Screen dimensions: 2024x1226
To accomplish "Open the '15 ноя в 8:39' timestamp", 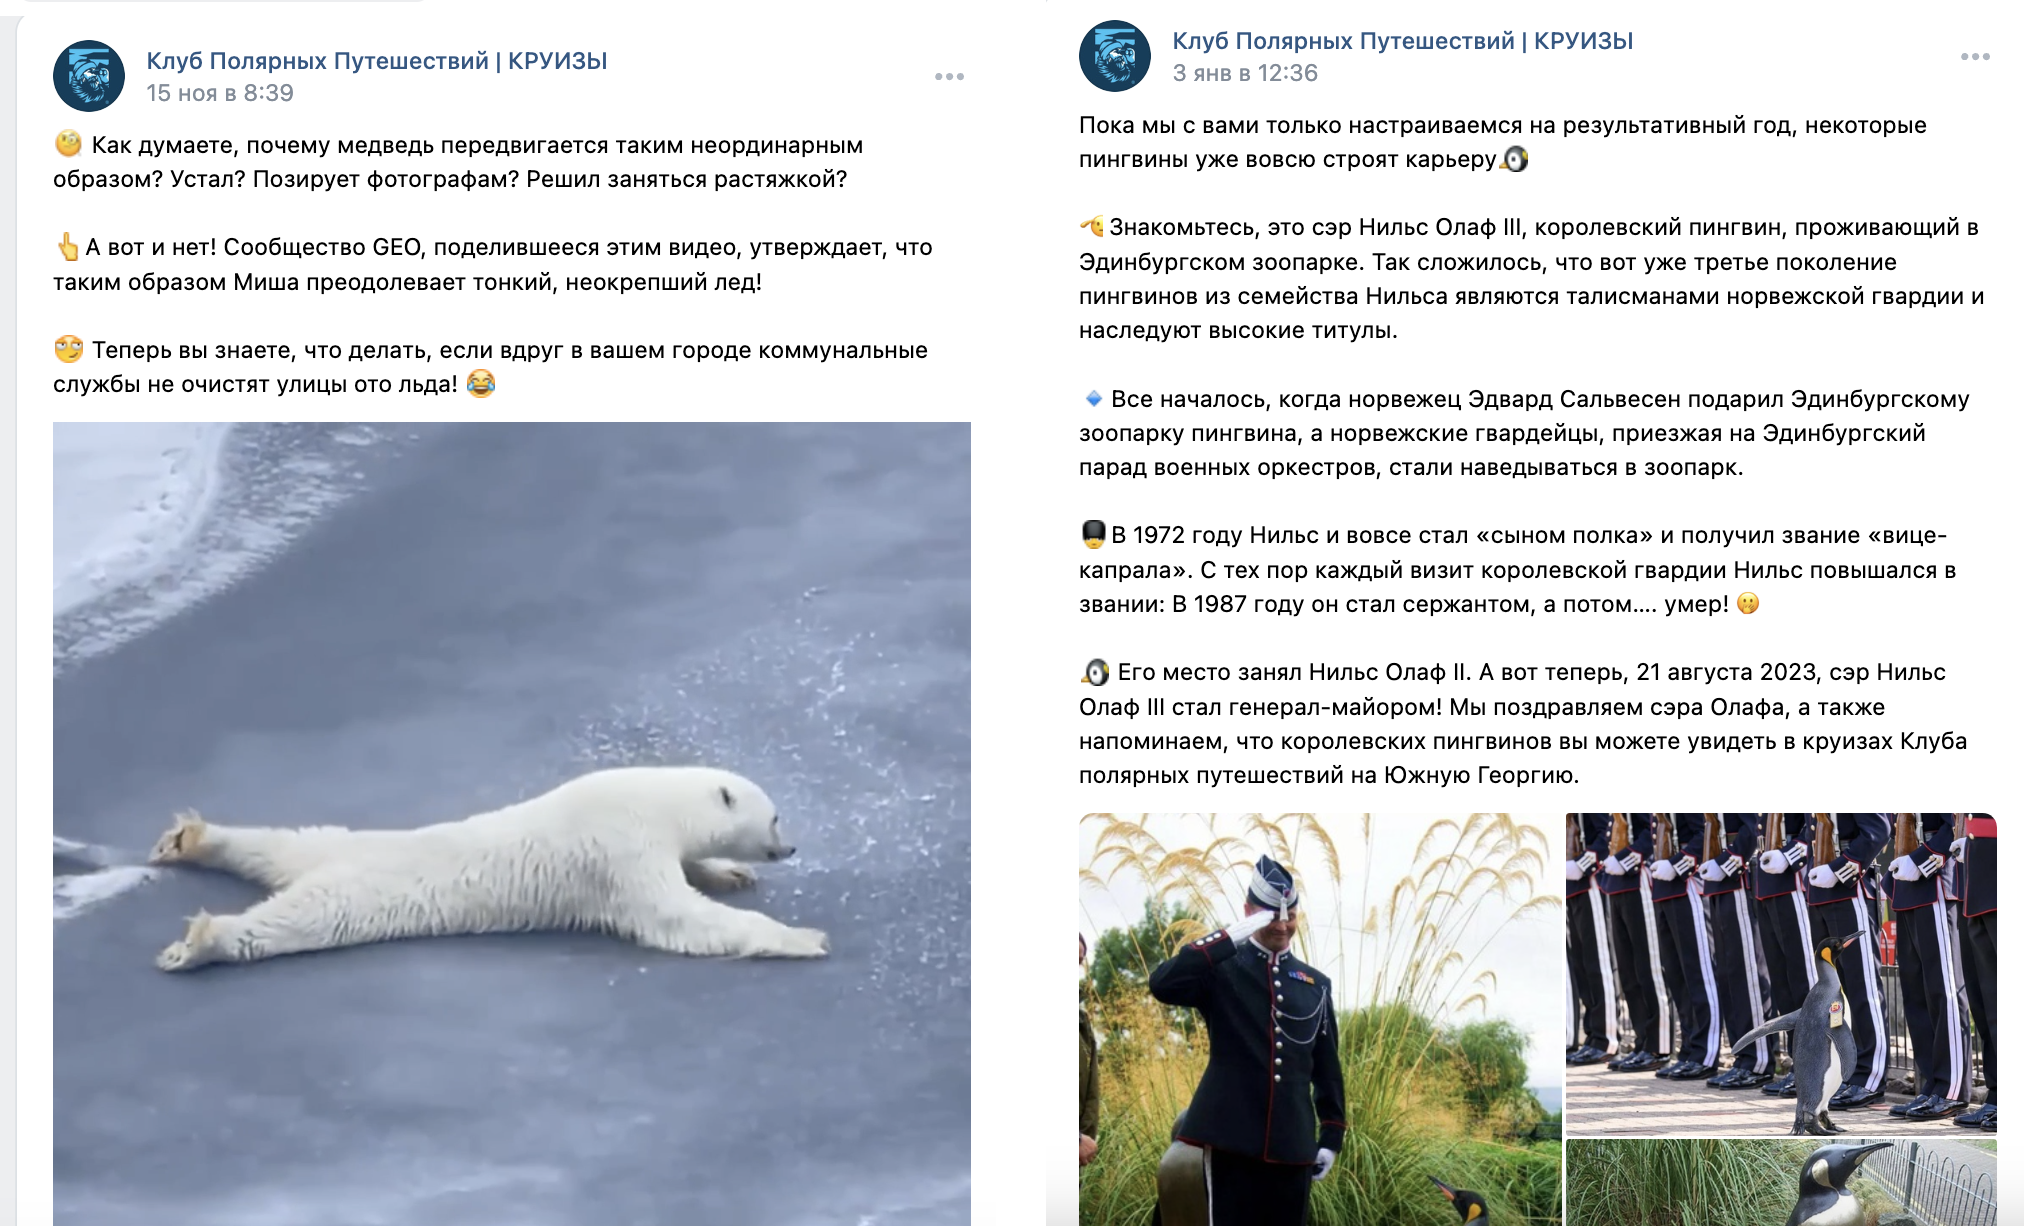I will click(x=220, y=93).
